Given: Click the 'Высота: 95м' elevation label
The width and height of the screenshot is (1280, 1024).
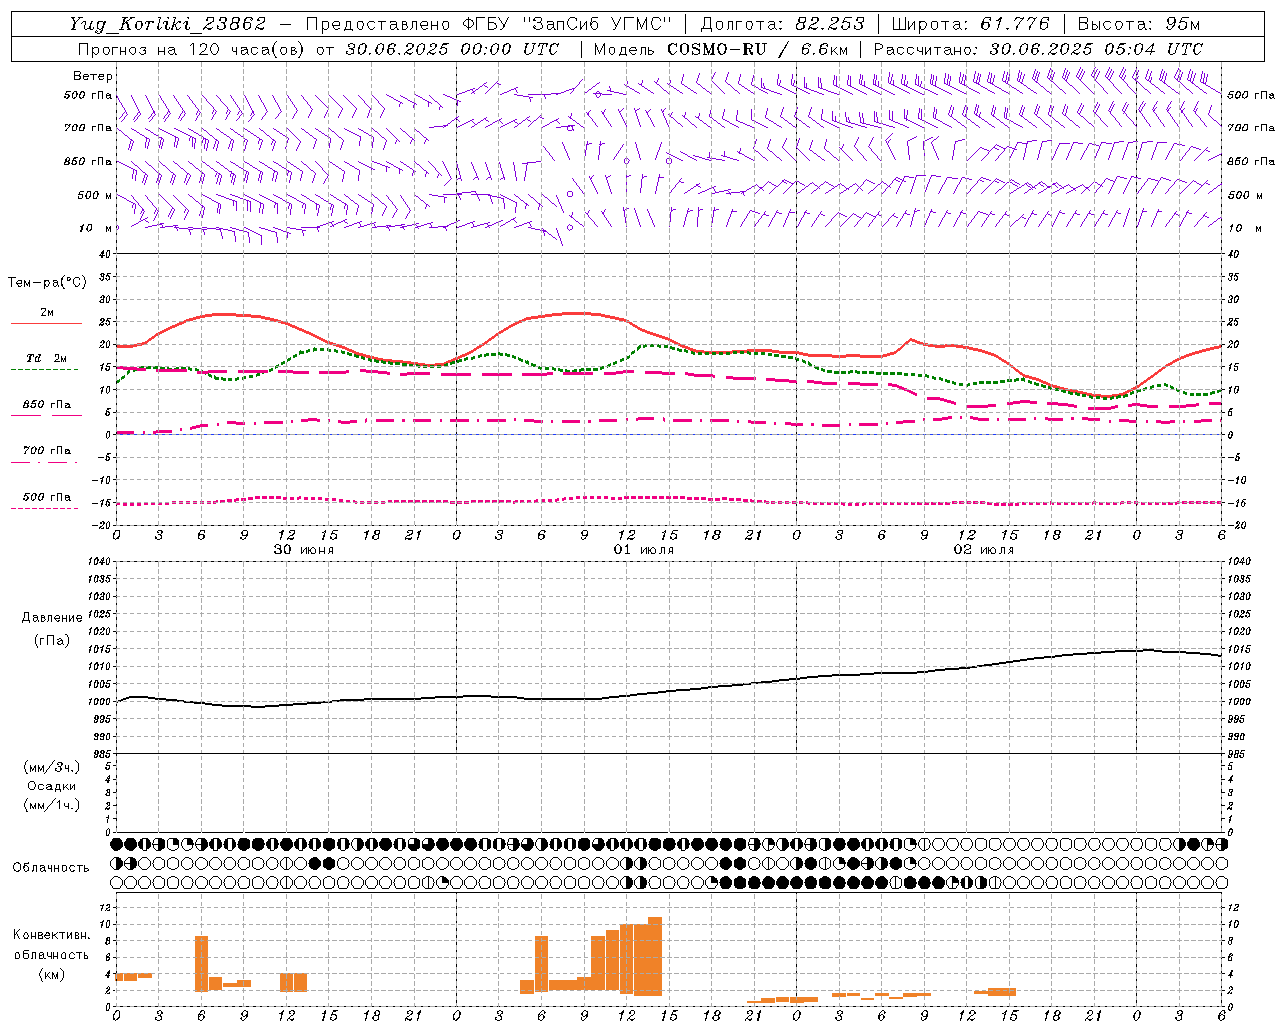Looking at the screenshot, I should [x=1138, y=24].
